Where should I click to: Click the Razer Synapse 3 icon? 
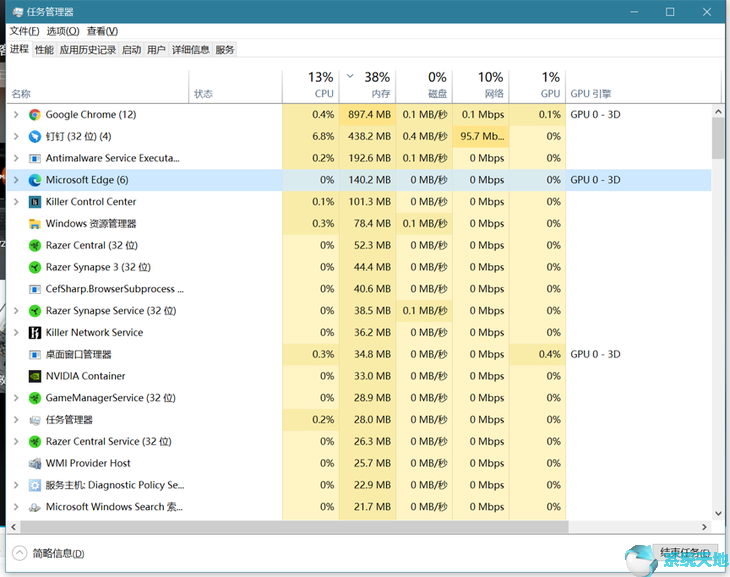point(34,267)
